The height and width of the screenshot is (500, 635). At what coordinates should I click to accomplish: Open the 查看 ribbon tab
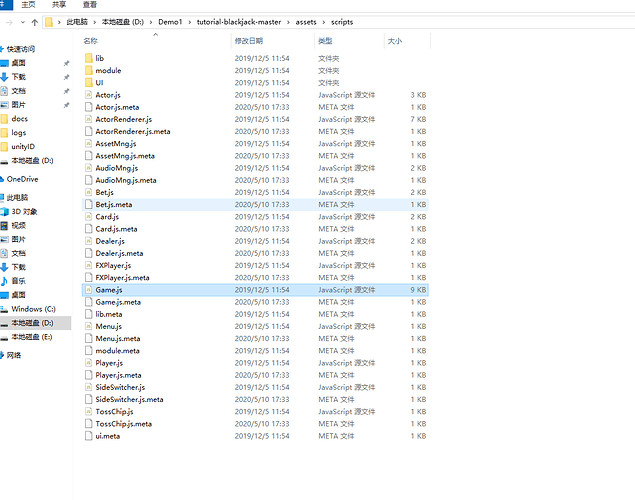click(x=90, y=5)
